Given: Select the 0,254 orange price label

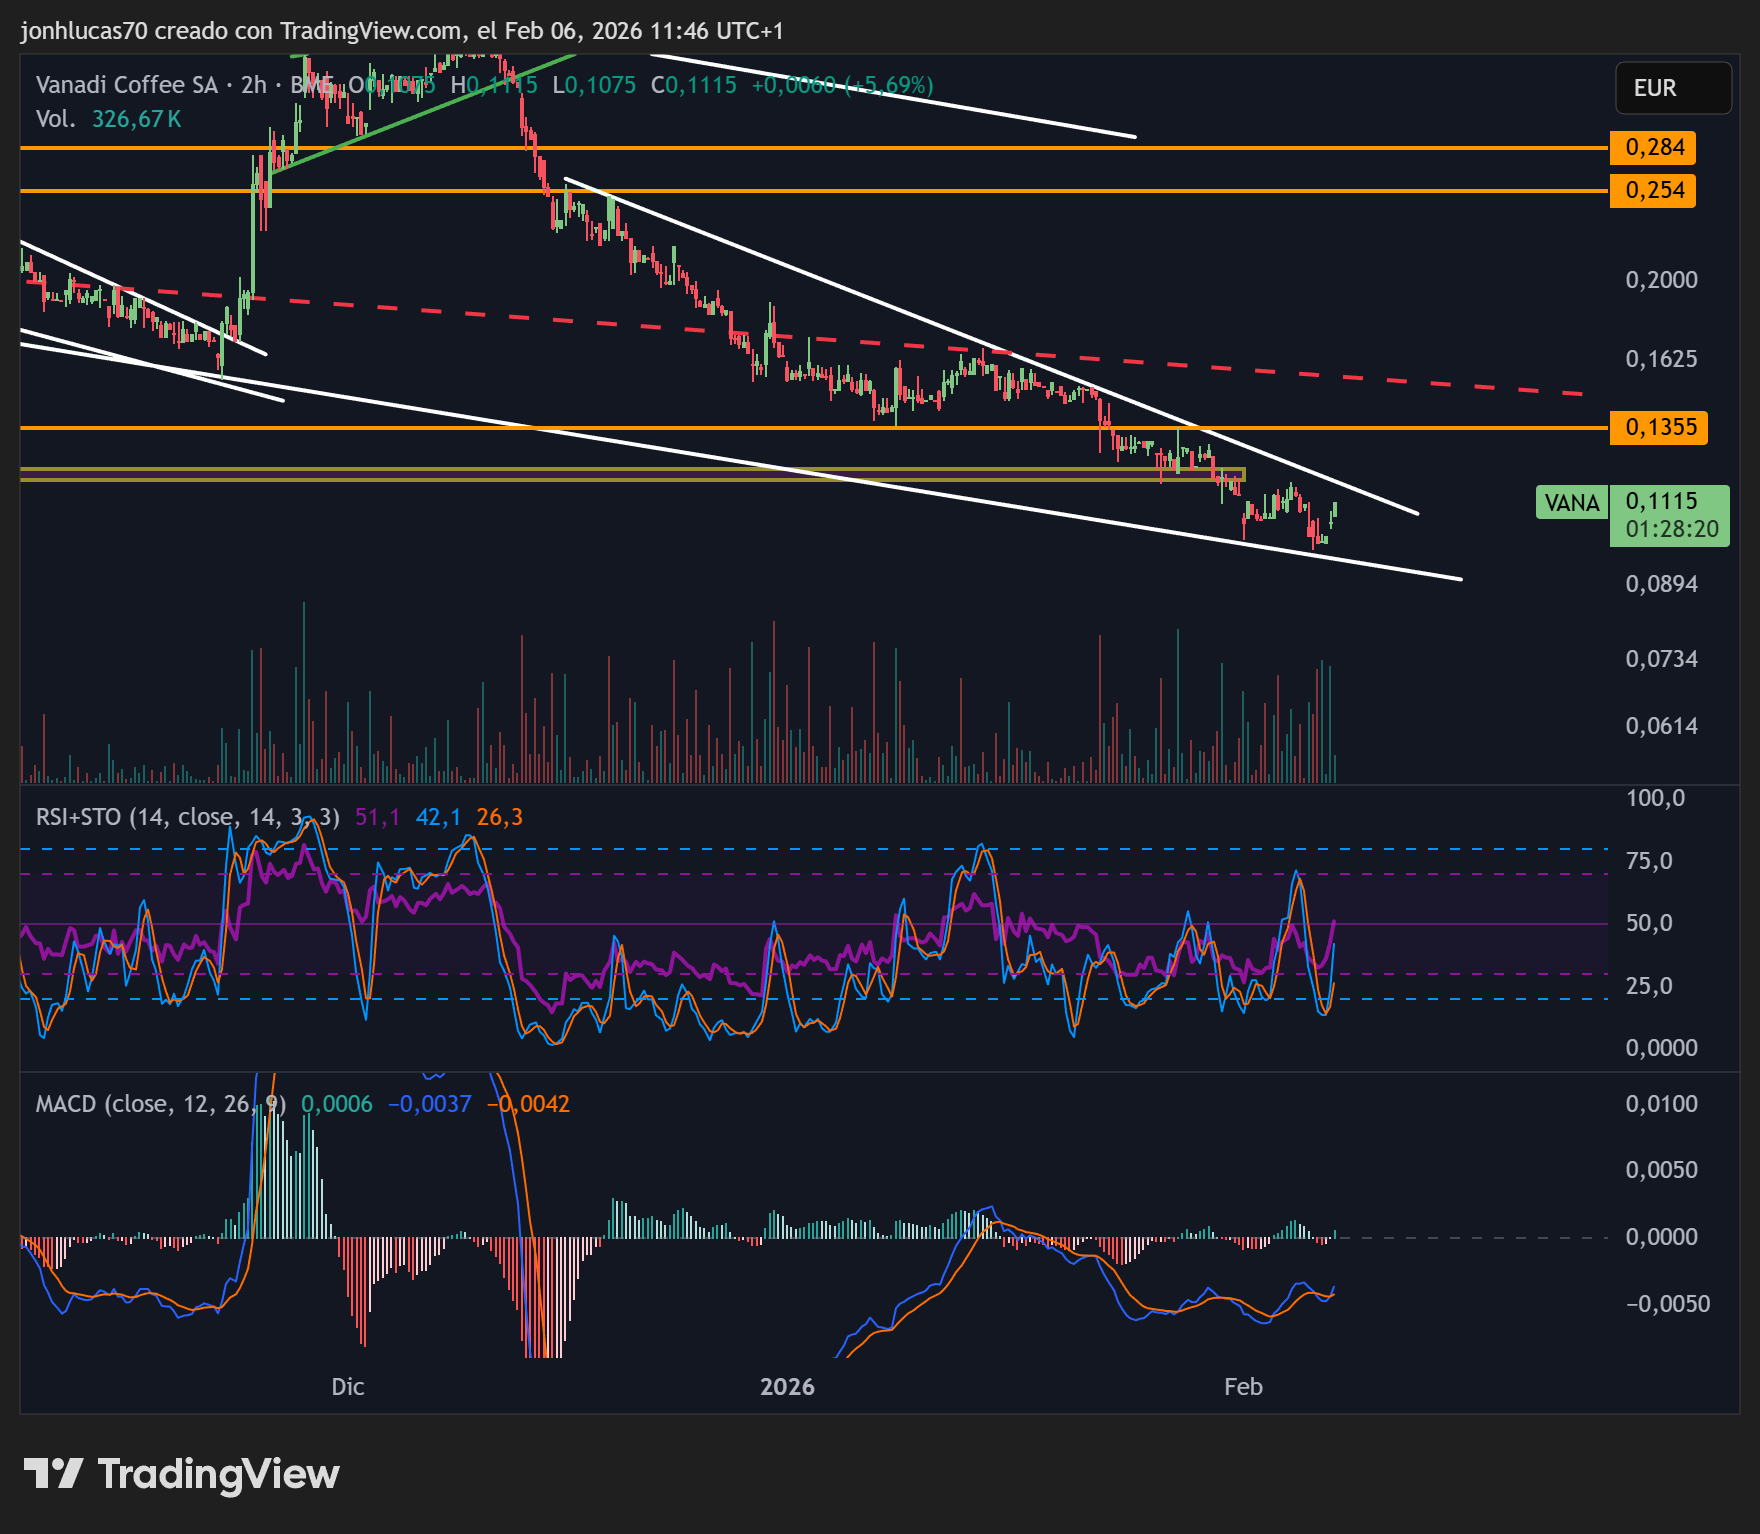Looking at the screenshot, I should [1653, 190].
